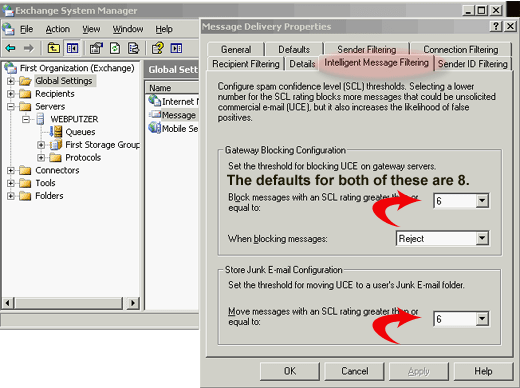Screen dimensions: 520x388
Task: Click the Cancel button
Action: pos(354,371)
